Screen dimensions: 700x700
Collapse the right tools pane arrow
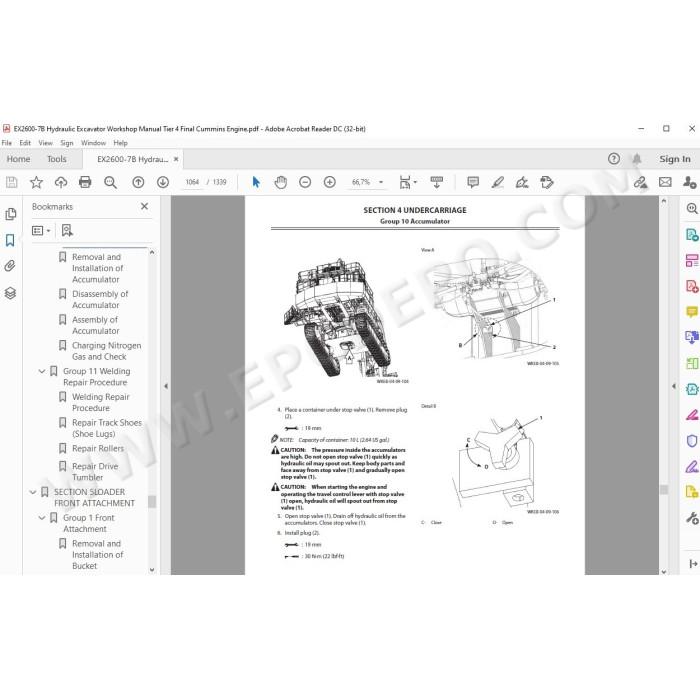click(x=674, y=386)
